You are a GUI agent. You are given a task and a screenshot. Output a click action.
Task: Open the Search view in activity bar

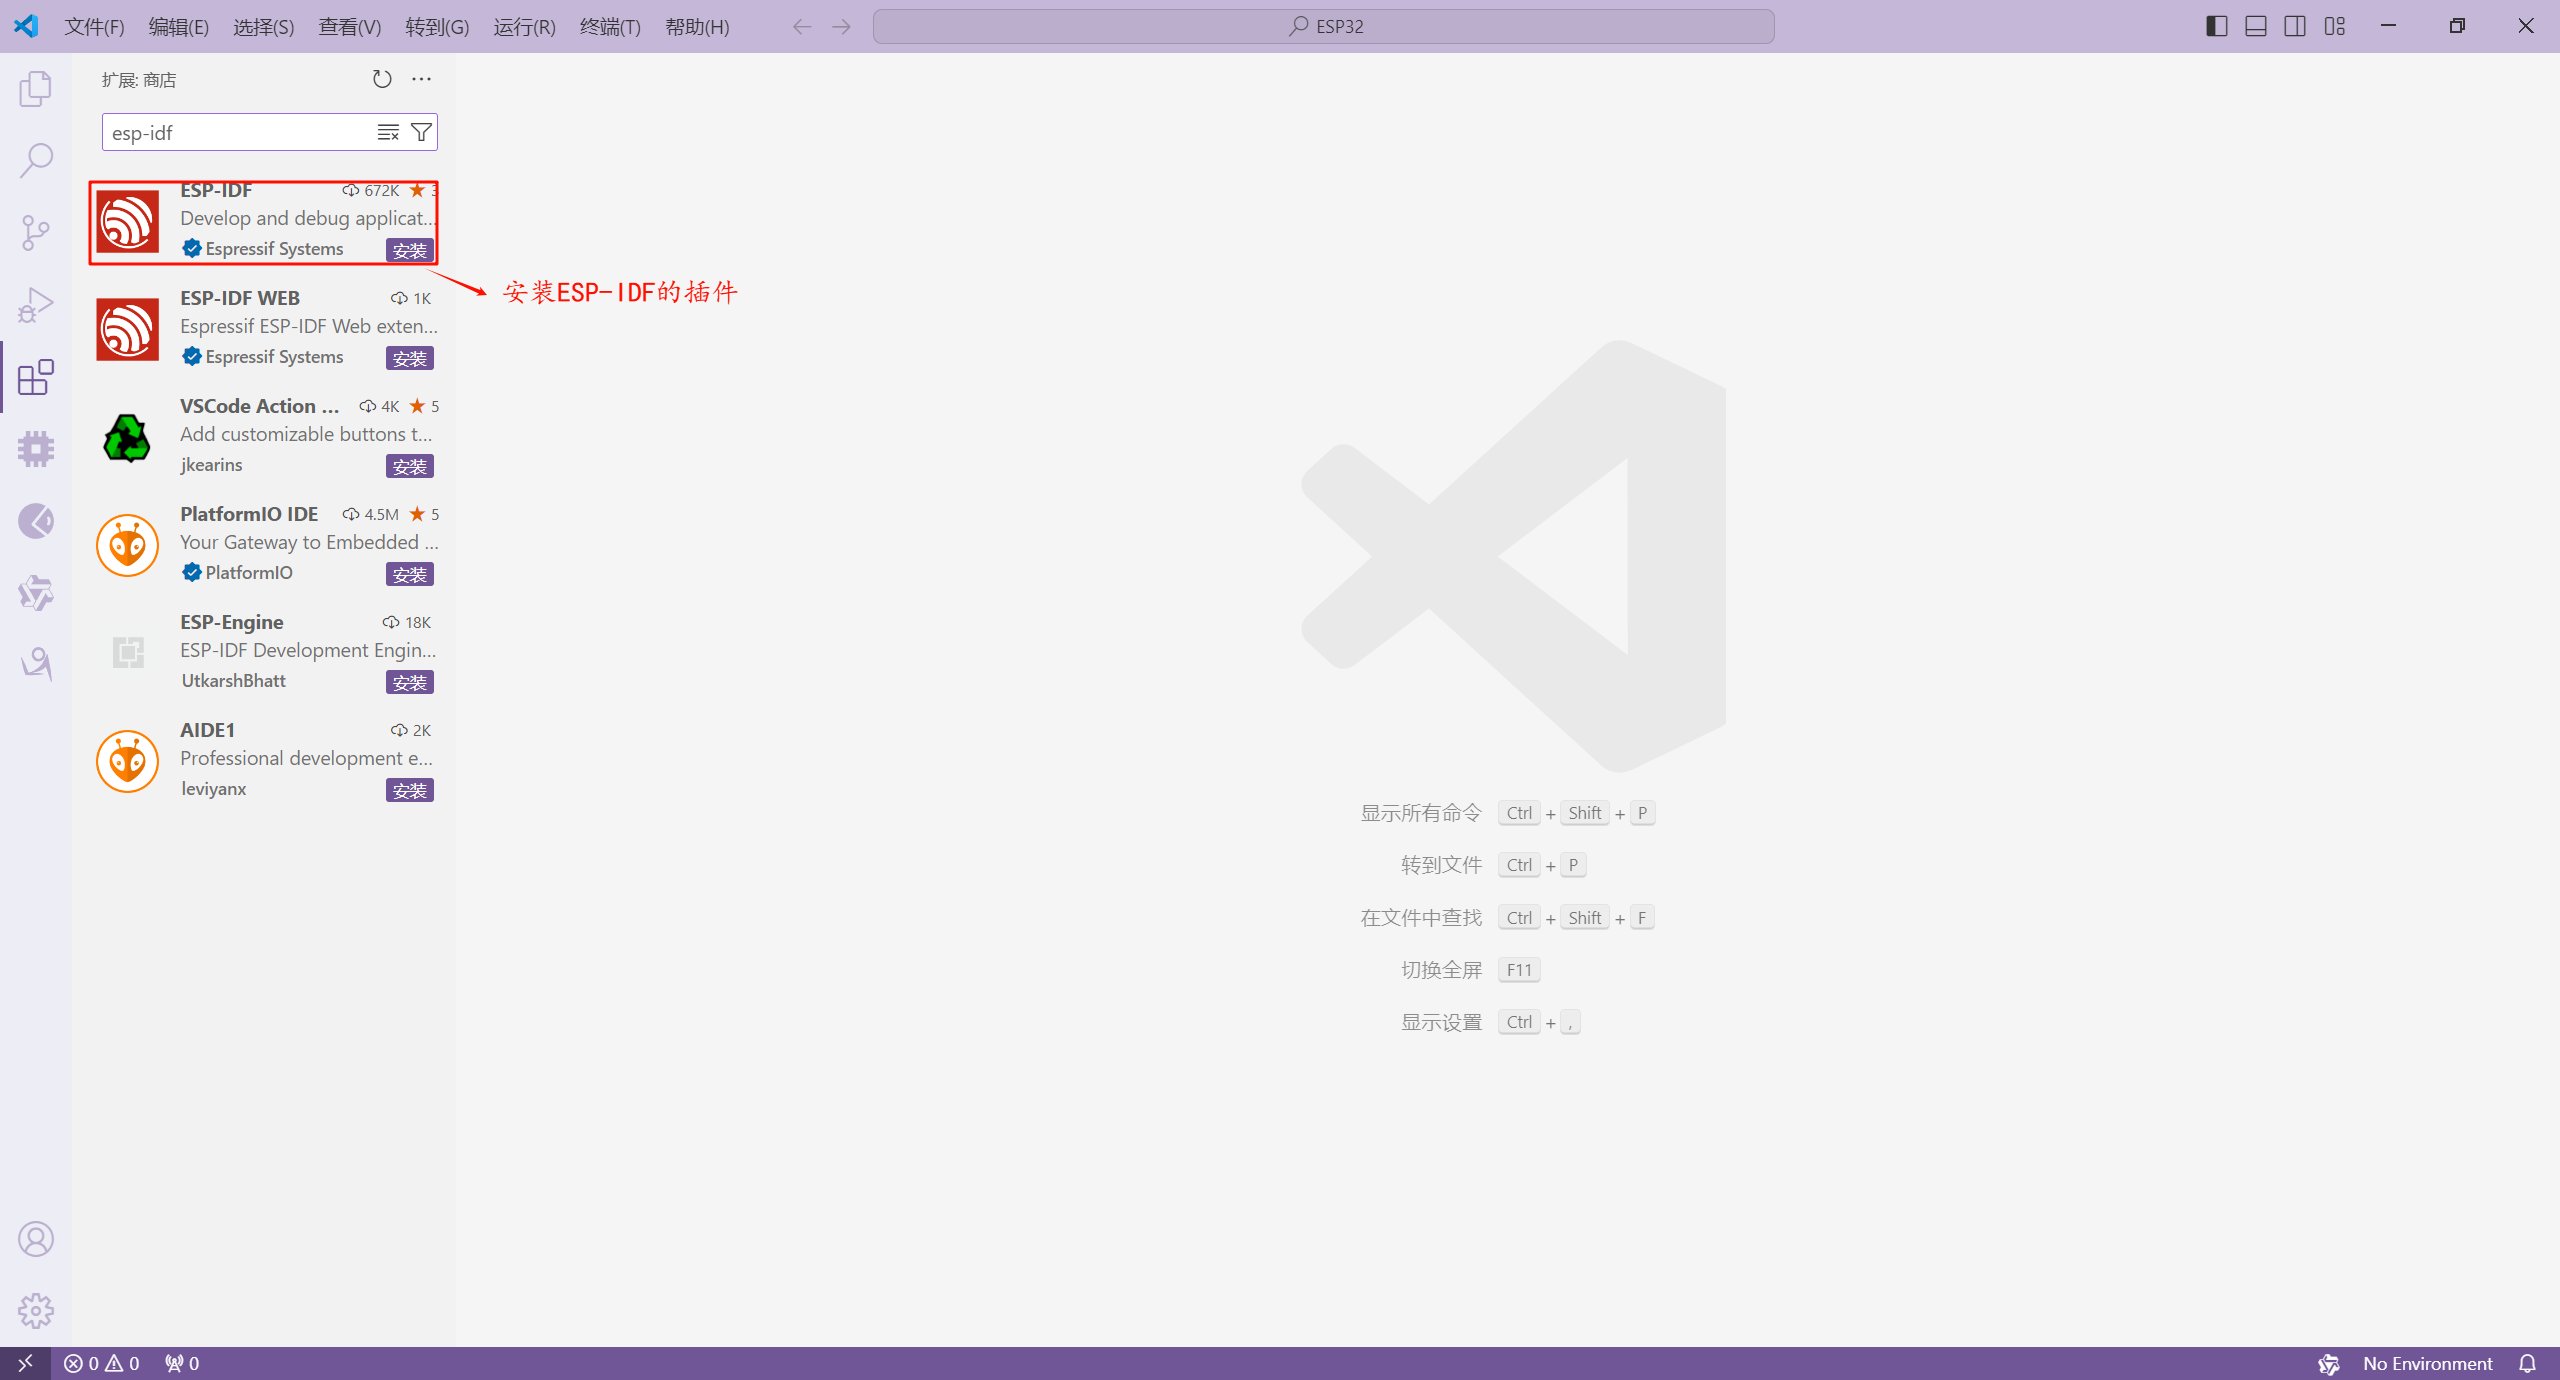(36, 160)
